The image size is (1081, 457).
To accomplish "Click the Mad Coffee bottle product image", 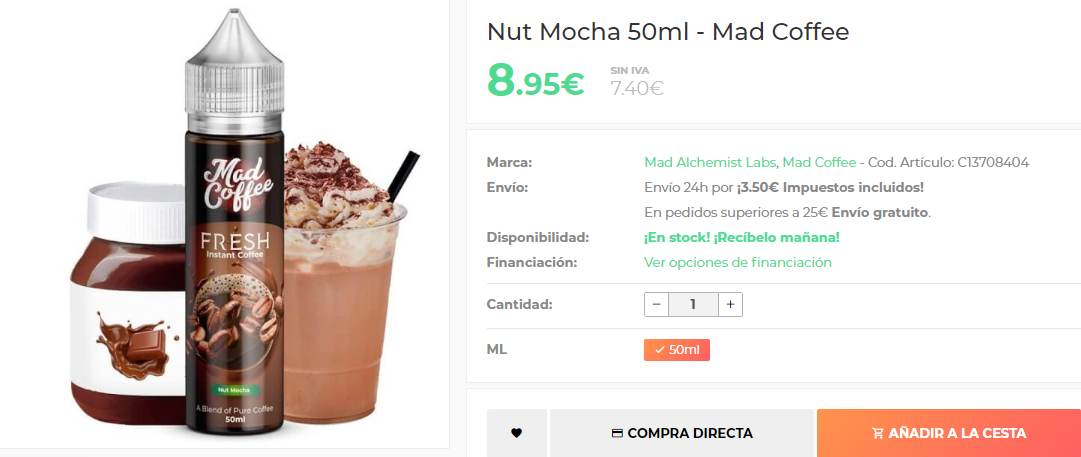I will coord(234,227).
